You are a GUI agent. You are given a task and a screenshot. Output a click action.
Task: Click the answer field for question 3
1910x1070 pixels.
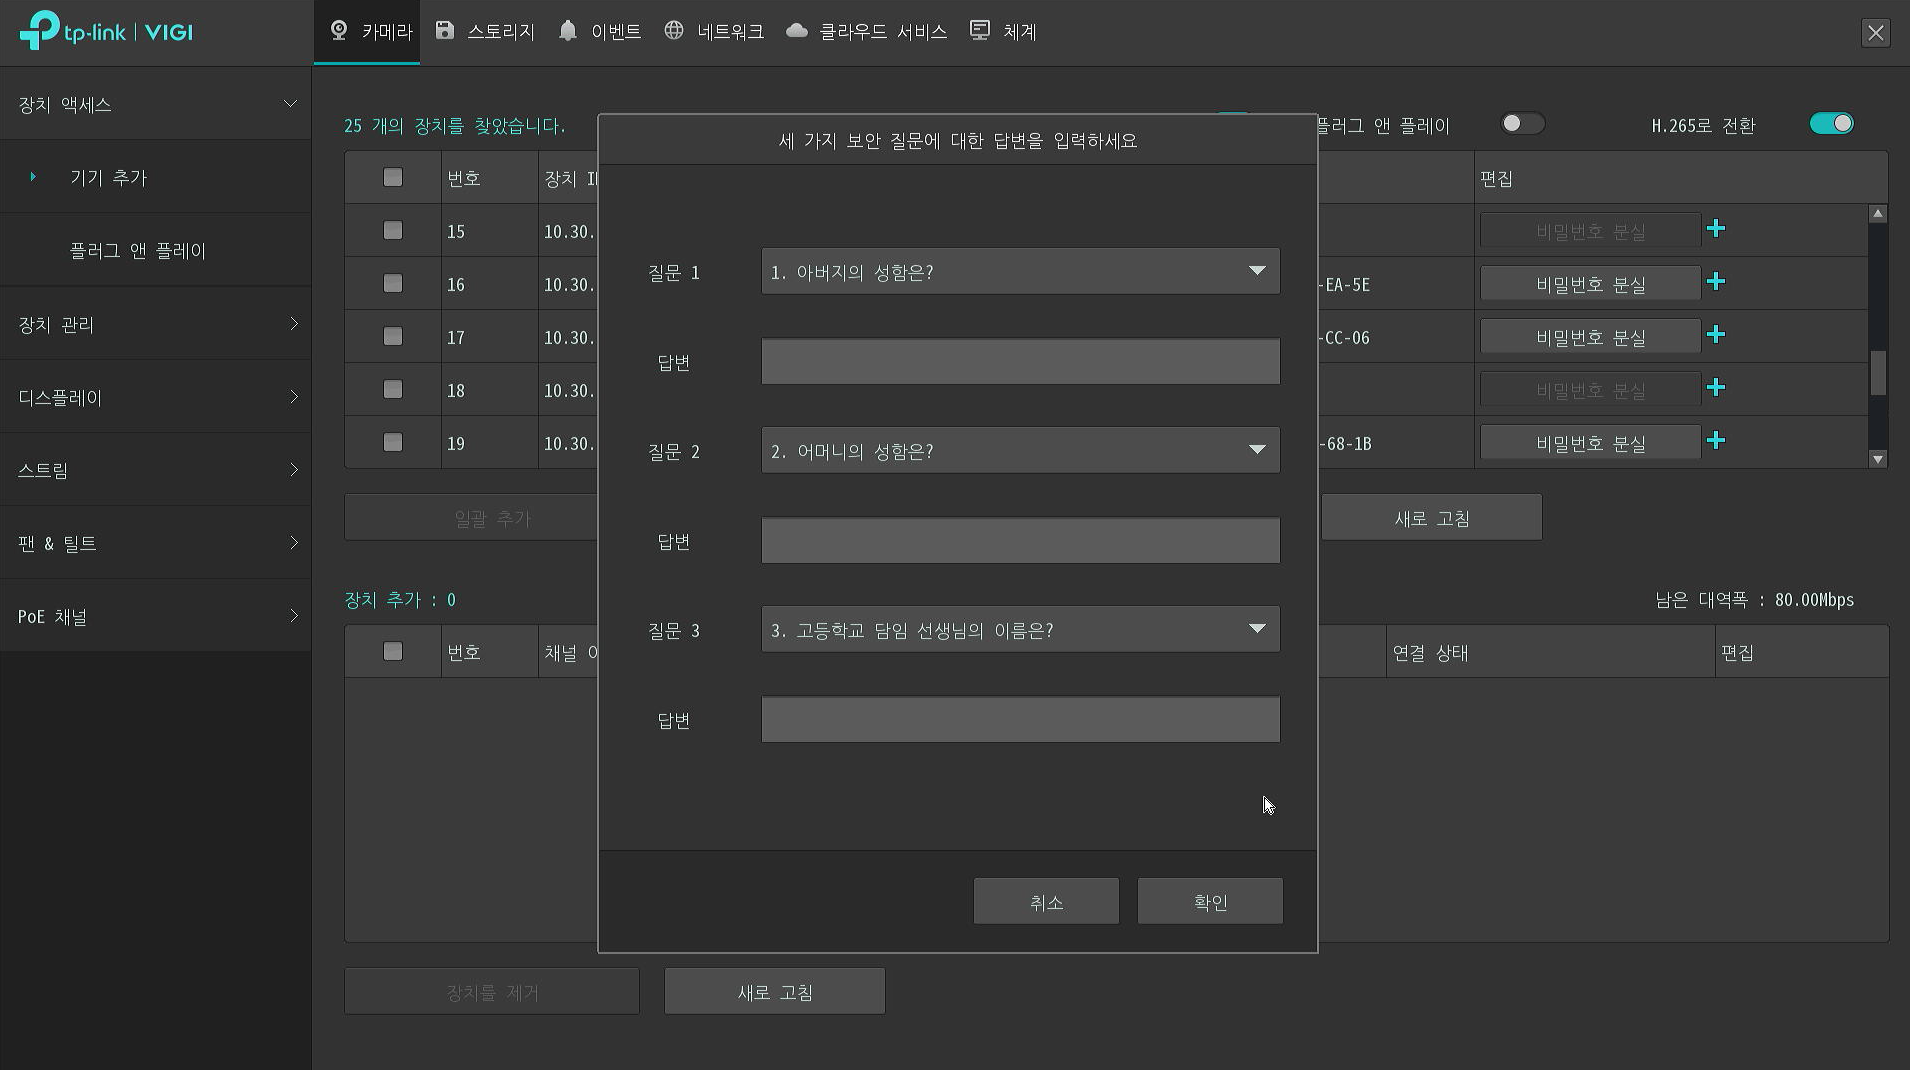click(1020, 719)
